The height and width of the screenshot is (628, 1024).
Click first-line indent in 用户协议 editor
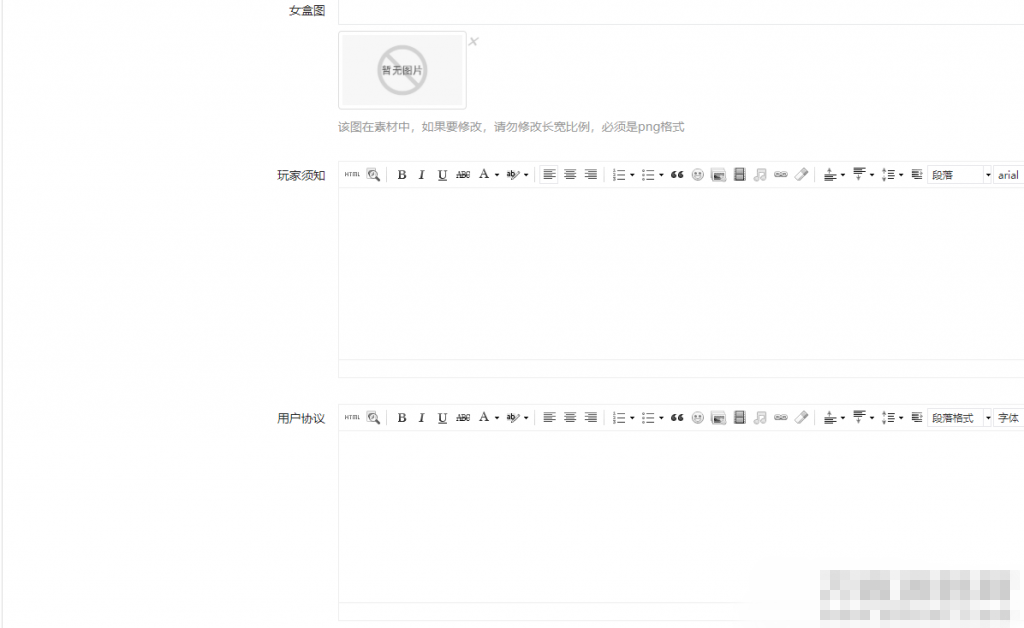coord(917,417)
